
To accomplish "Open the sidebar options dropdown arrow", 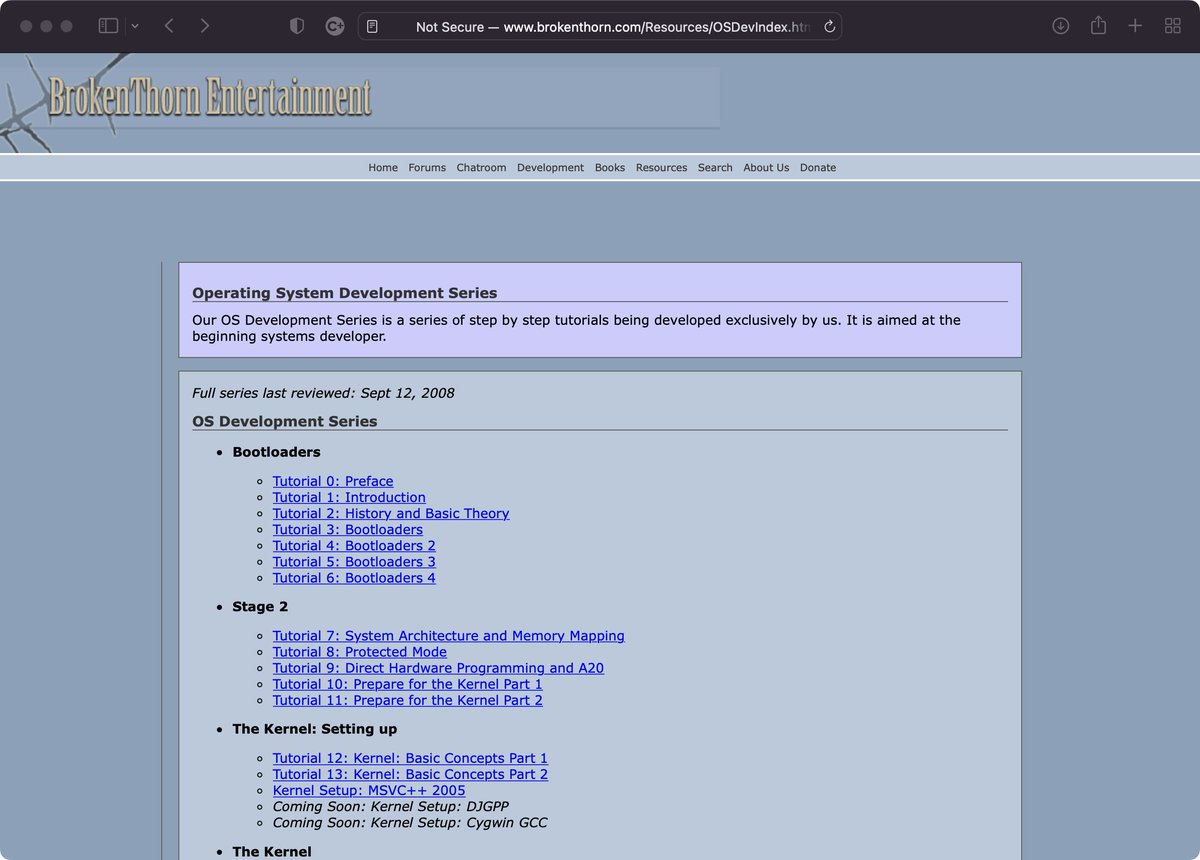I will [x=135, y=26].
